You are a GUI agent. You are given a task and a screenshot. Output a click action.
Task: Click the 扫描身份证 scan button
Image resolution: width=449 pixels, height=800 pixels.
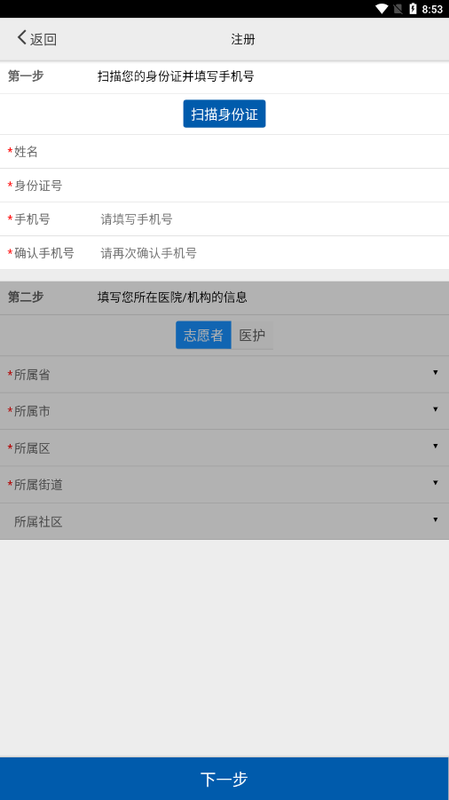click(x=224, y=114)
